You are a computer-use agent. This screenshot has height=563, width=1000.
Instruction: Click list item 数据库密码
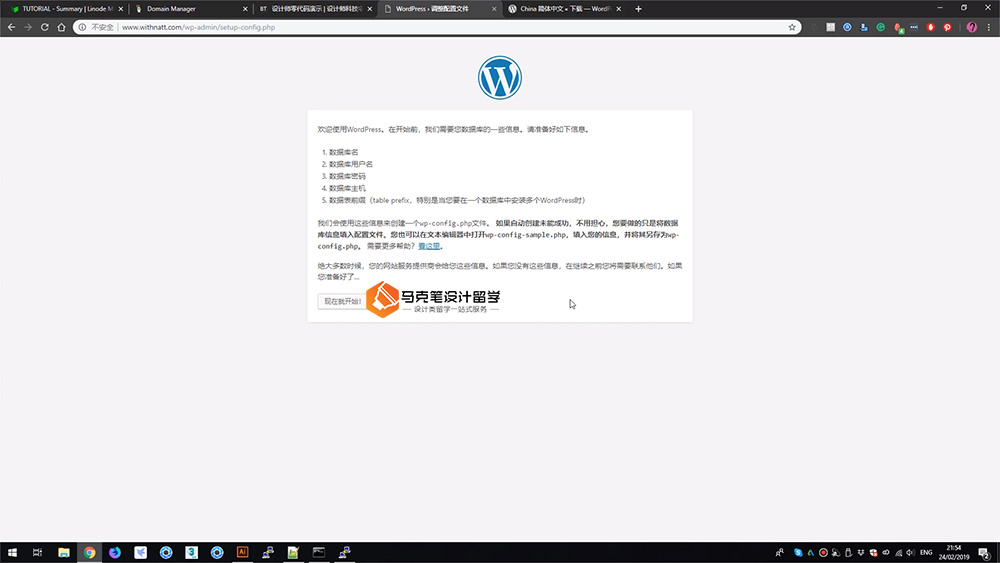[347, 177]
